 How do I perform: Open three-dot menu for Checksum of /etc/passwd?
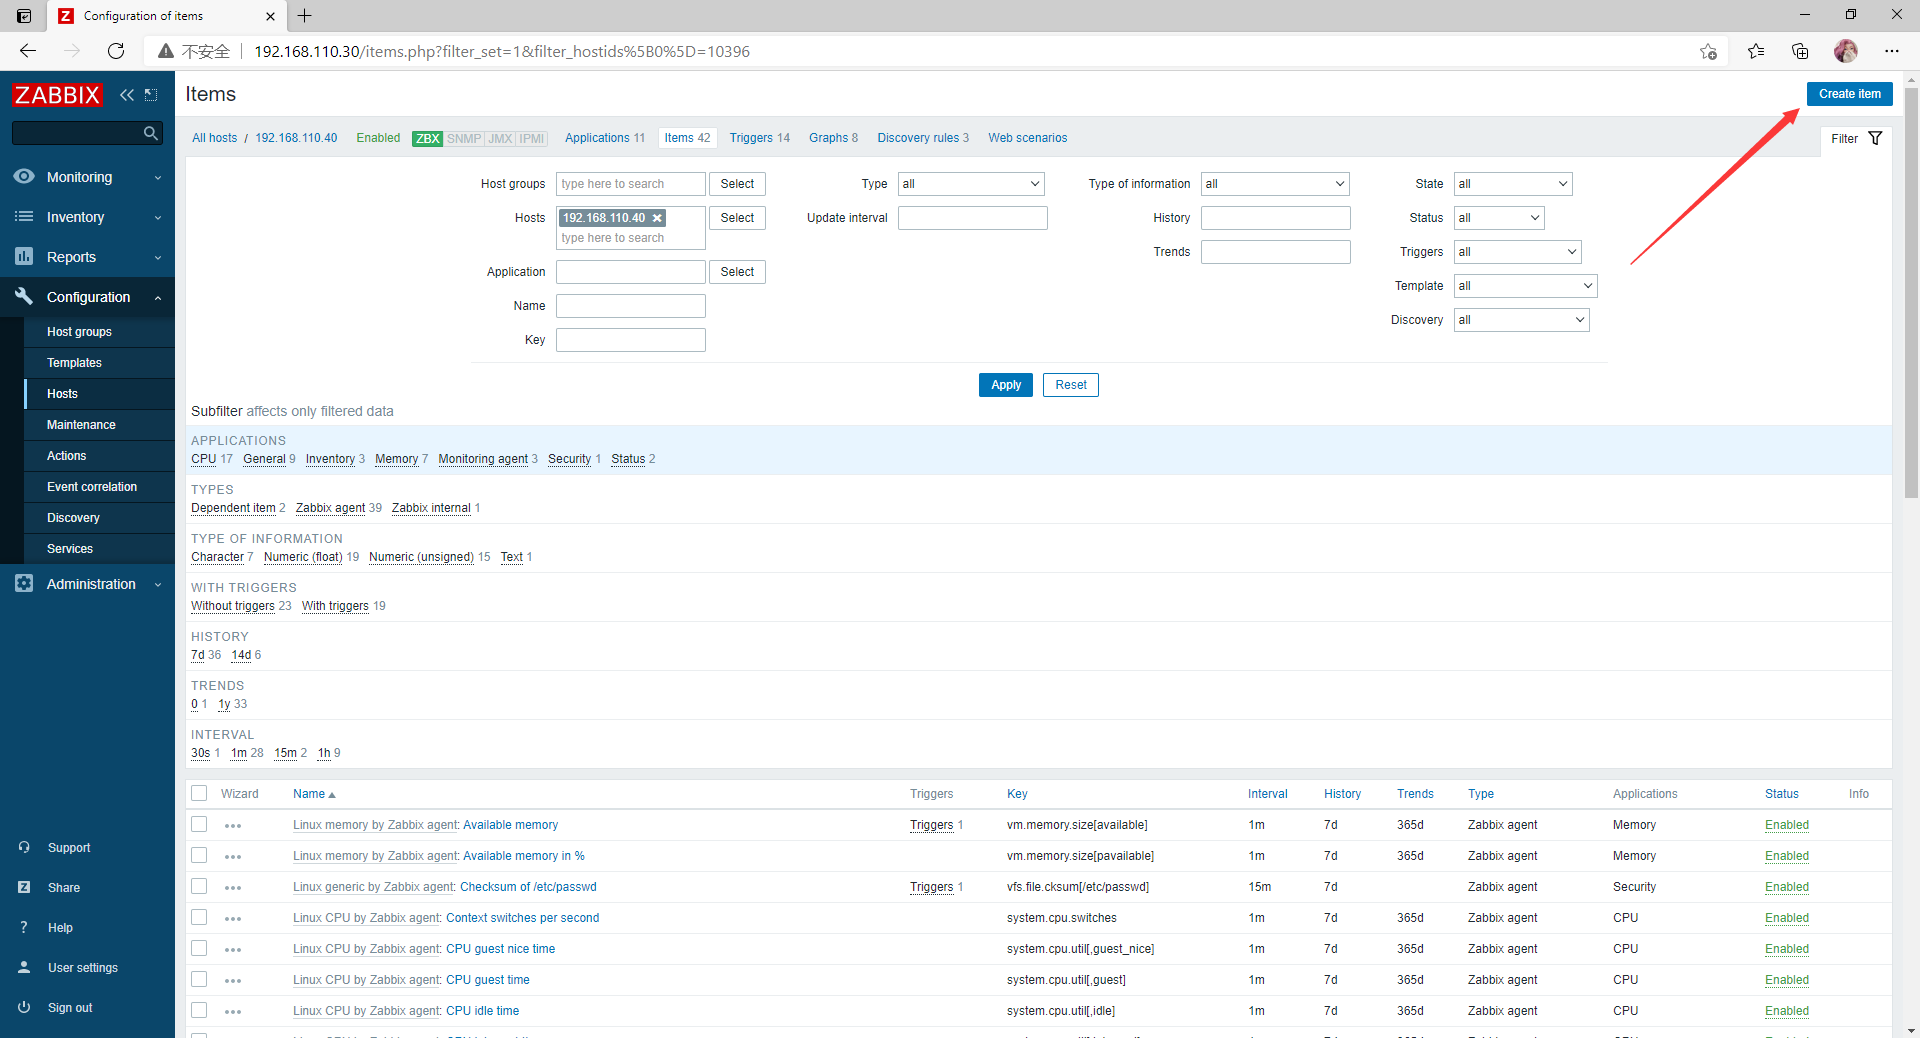point(233,888)
